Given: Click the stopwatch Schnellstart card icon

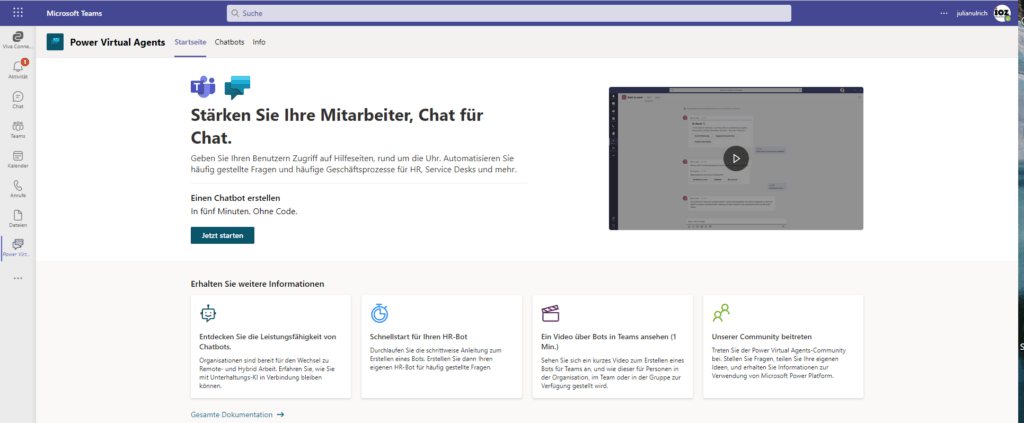Looking at the screenshot, I should point(379,313).
